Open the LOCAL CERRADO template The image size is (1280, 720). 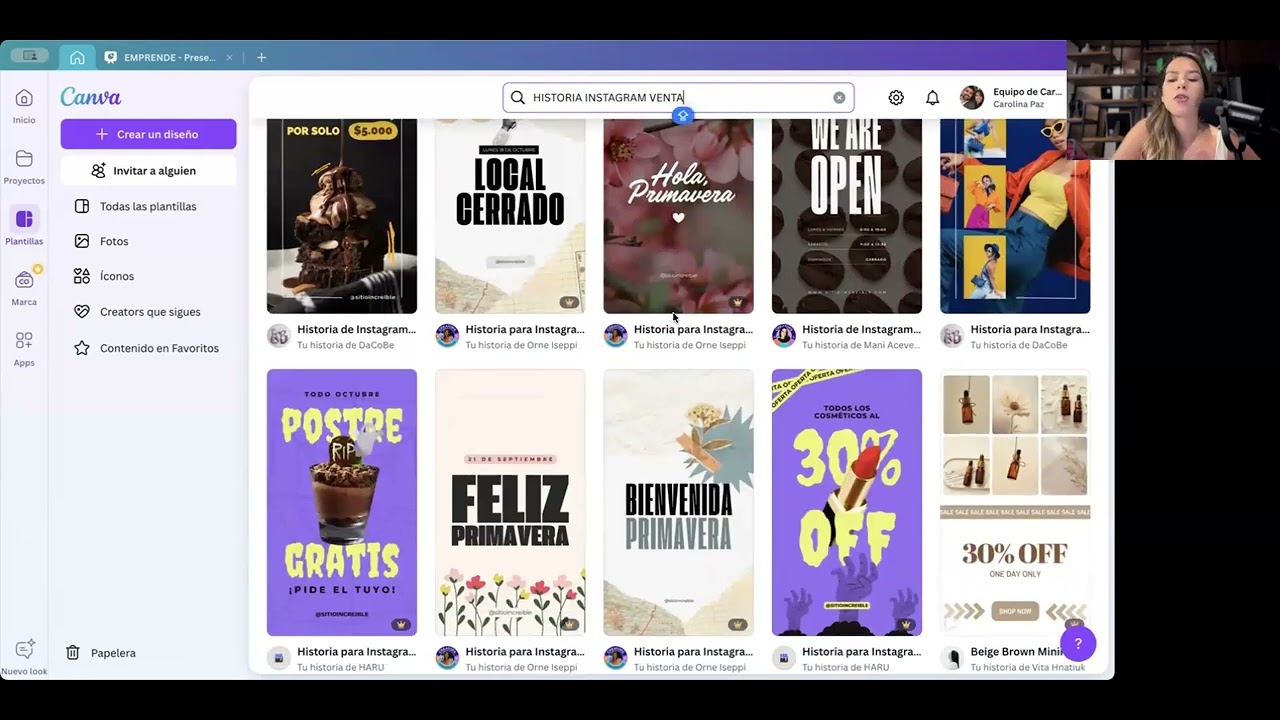tap(510, 216)
